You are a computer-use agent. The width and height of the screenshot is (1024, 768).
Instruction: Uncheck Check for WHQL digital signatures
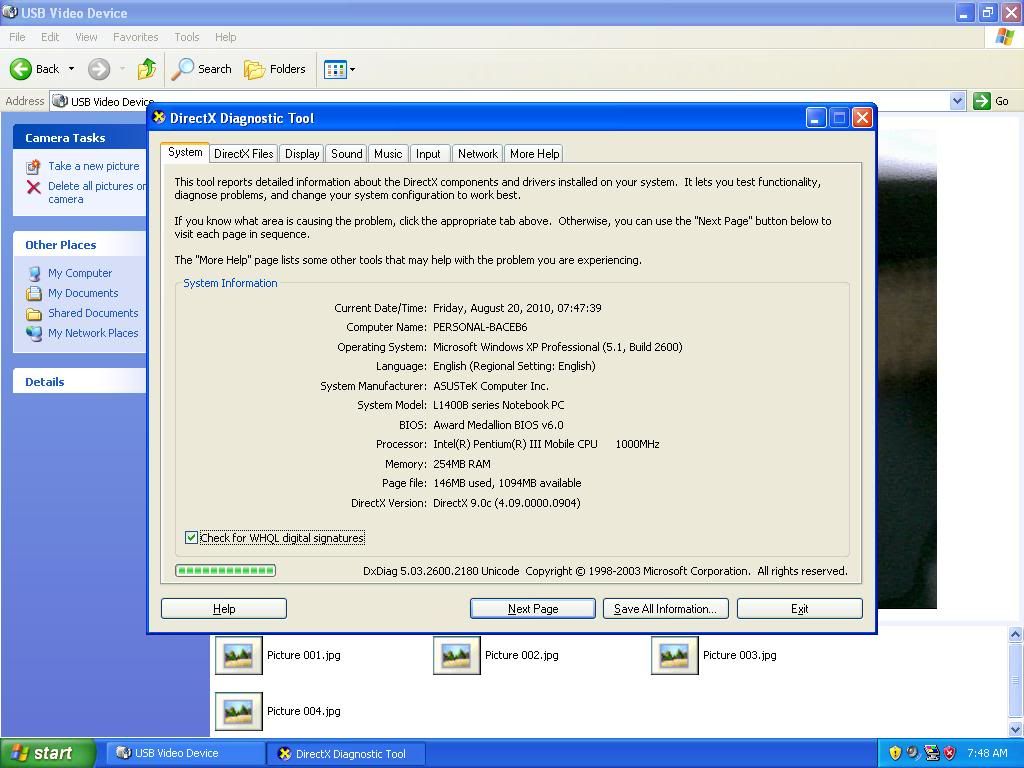(x=191, y=537)
